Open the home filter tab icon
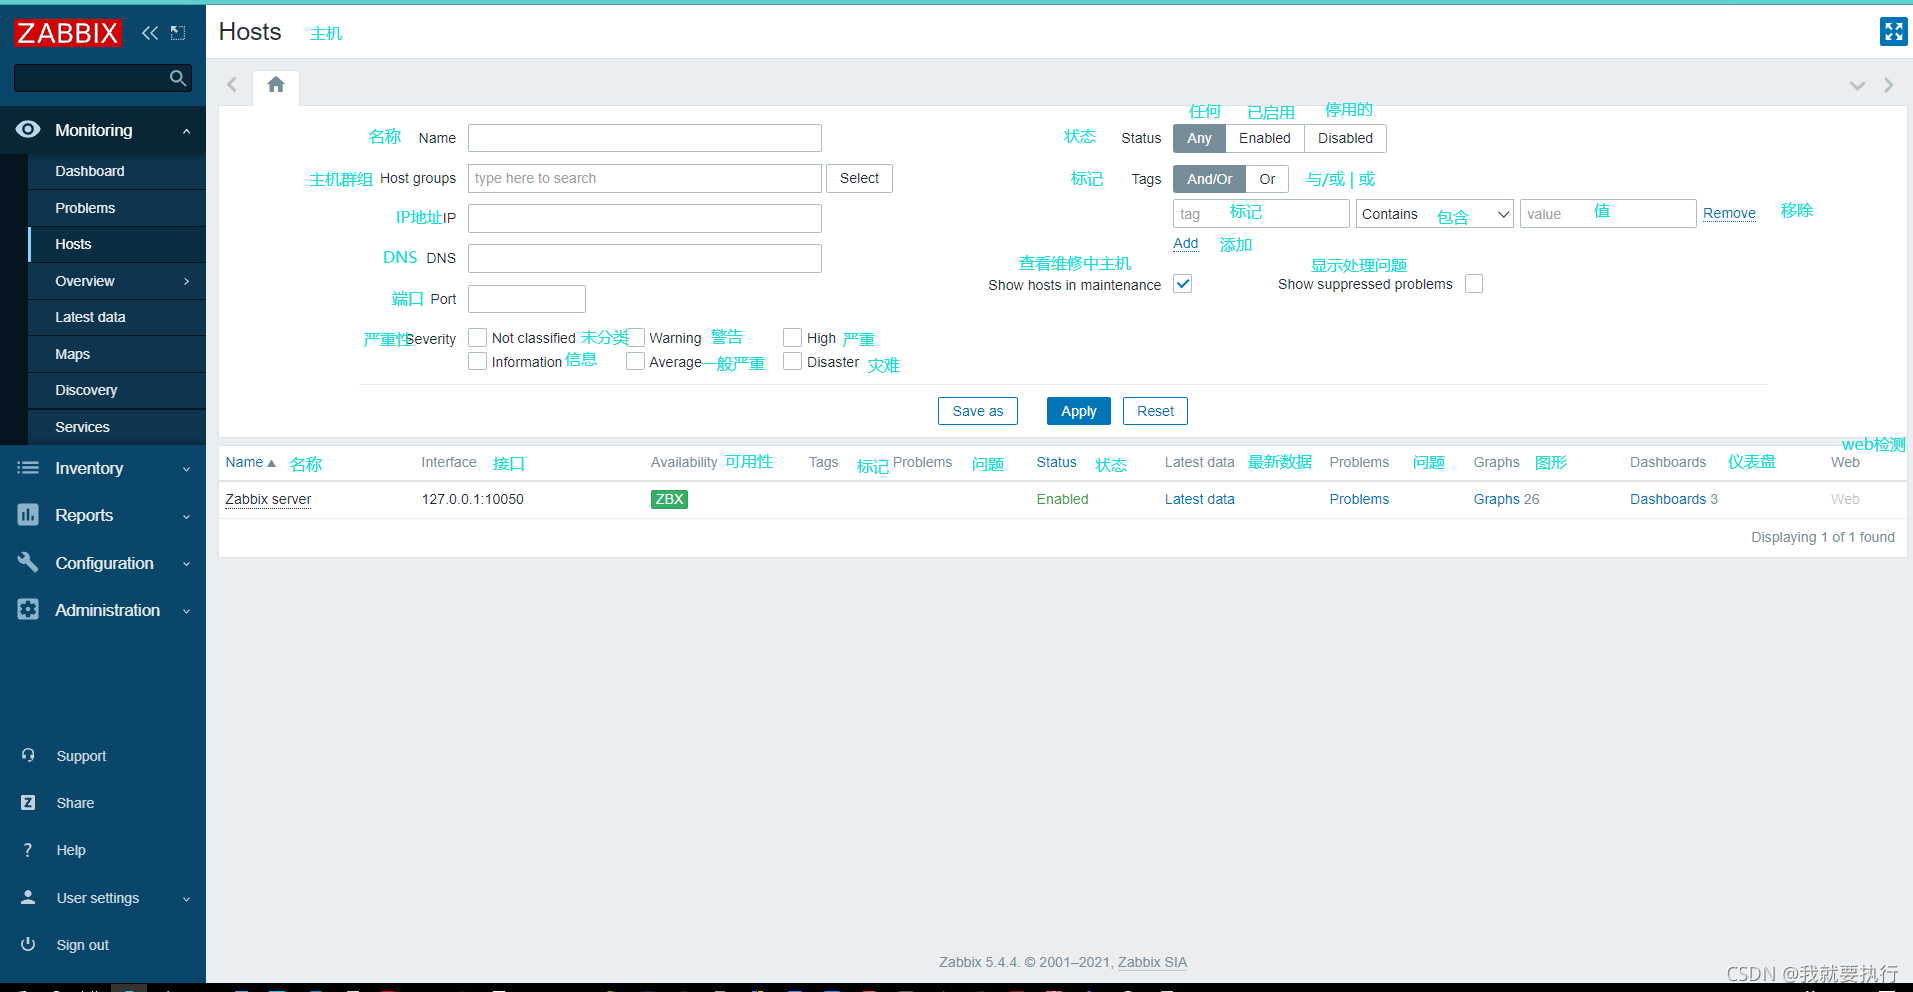Viewport: 1913px width, 992px height. (276, 85)
